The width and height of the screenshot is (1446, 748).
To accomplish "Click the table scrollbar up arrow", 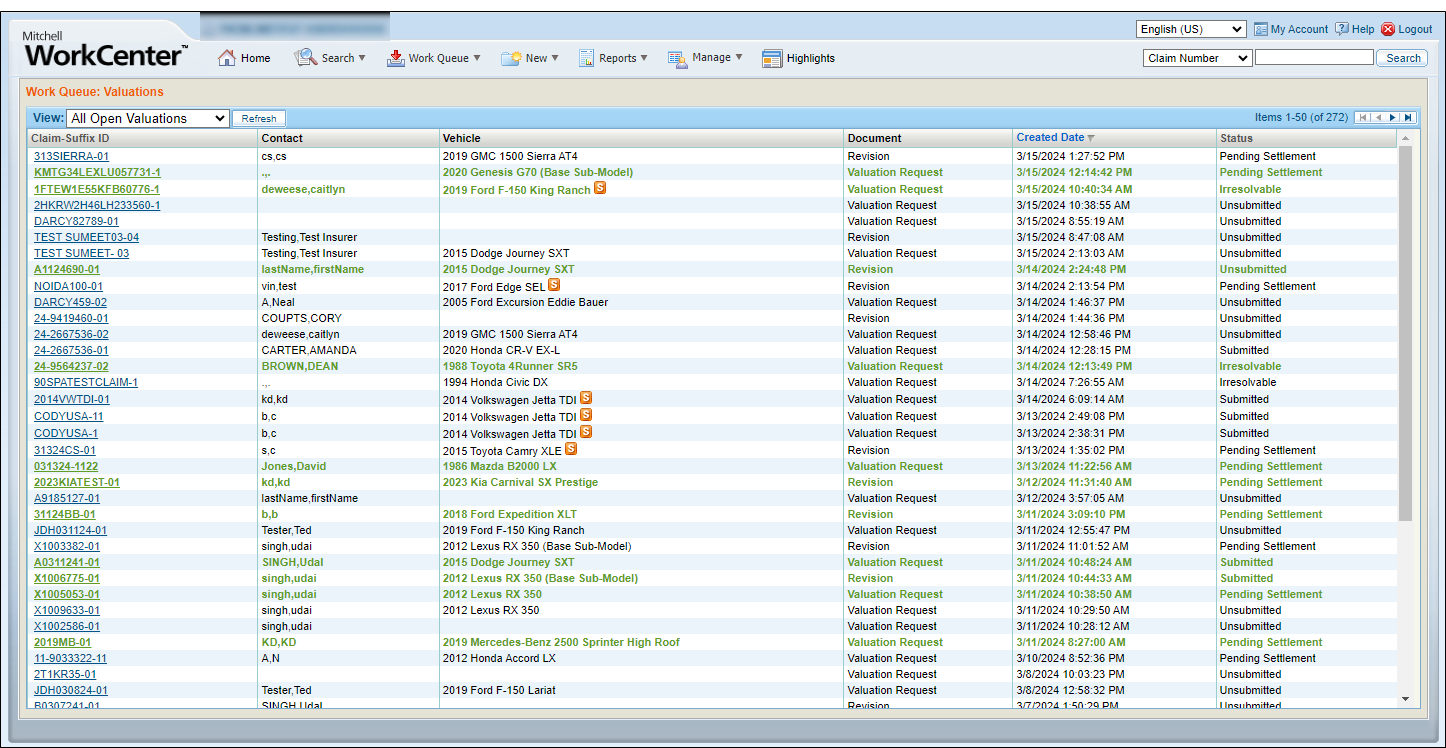I will click(x=1405, y=138).
